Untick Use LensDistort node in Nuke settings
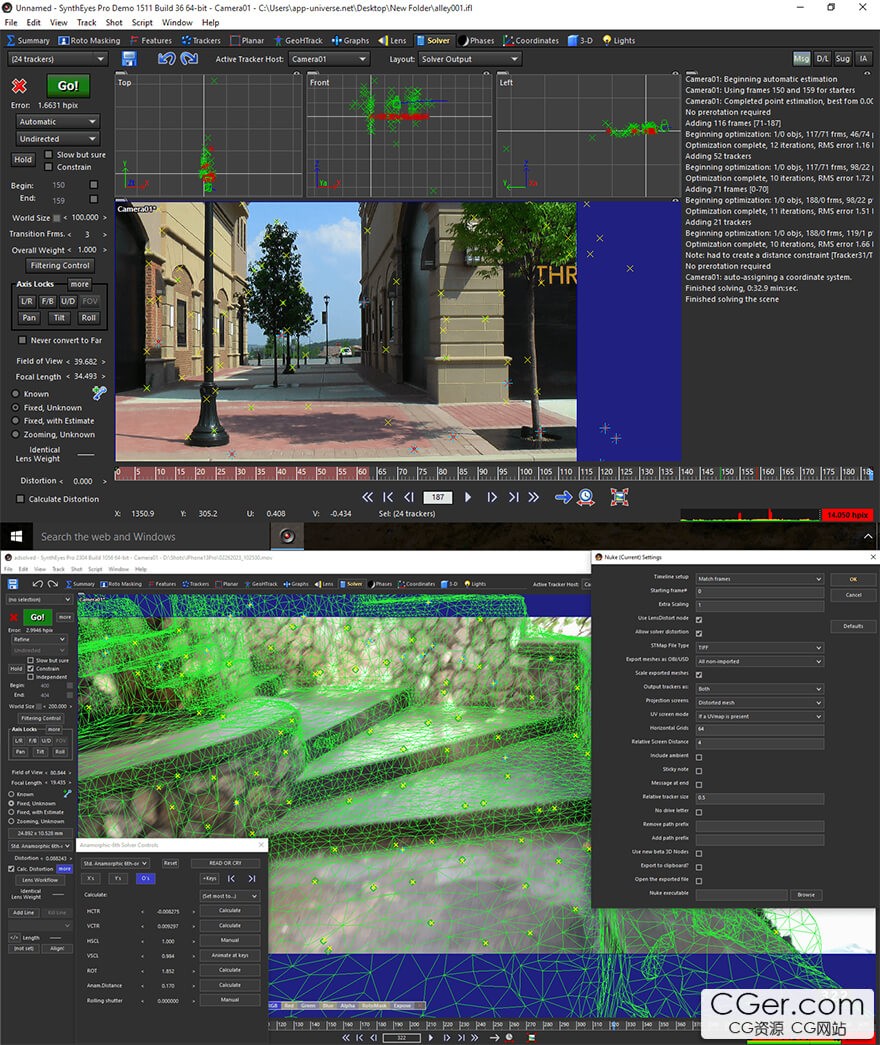 point(699,619)
